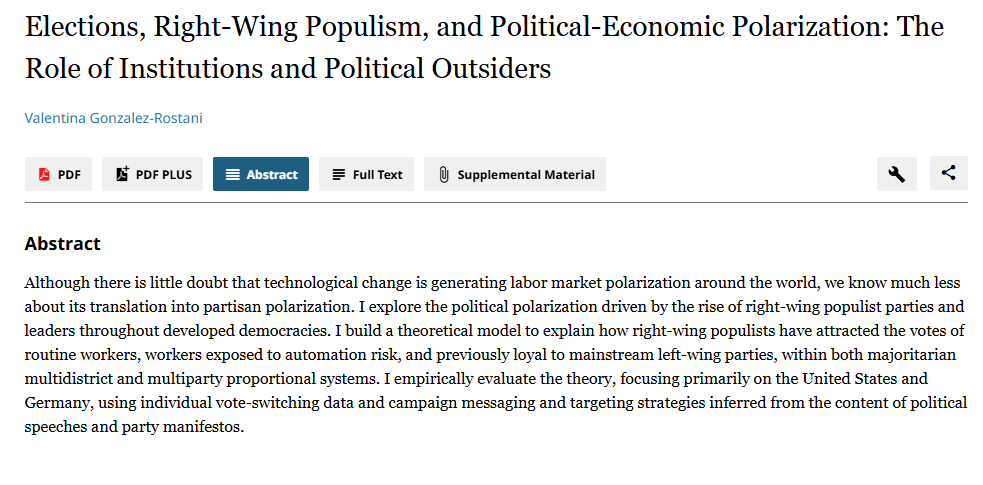Open the article tools wrench icon
This screenshot has height=485, width=983.
coord(896,174)
